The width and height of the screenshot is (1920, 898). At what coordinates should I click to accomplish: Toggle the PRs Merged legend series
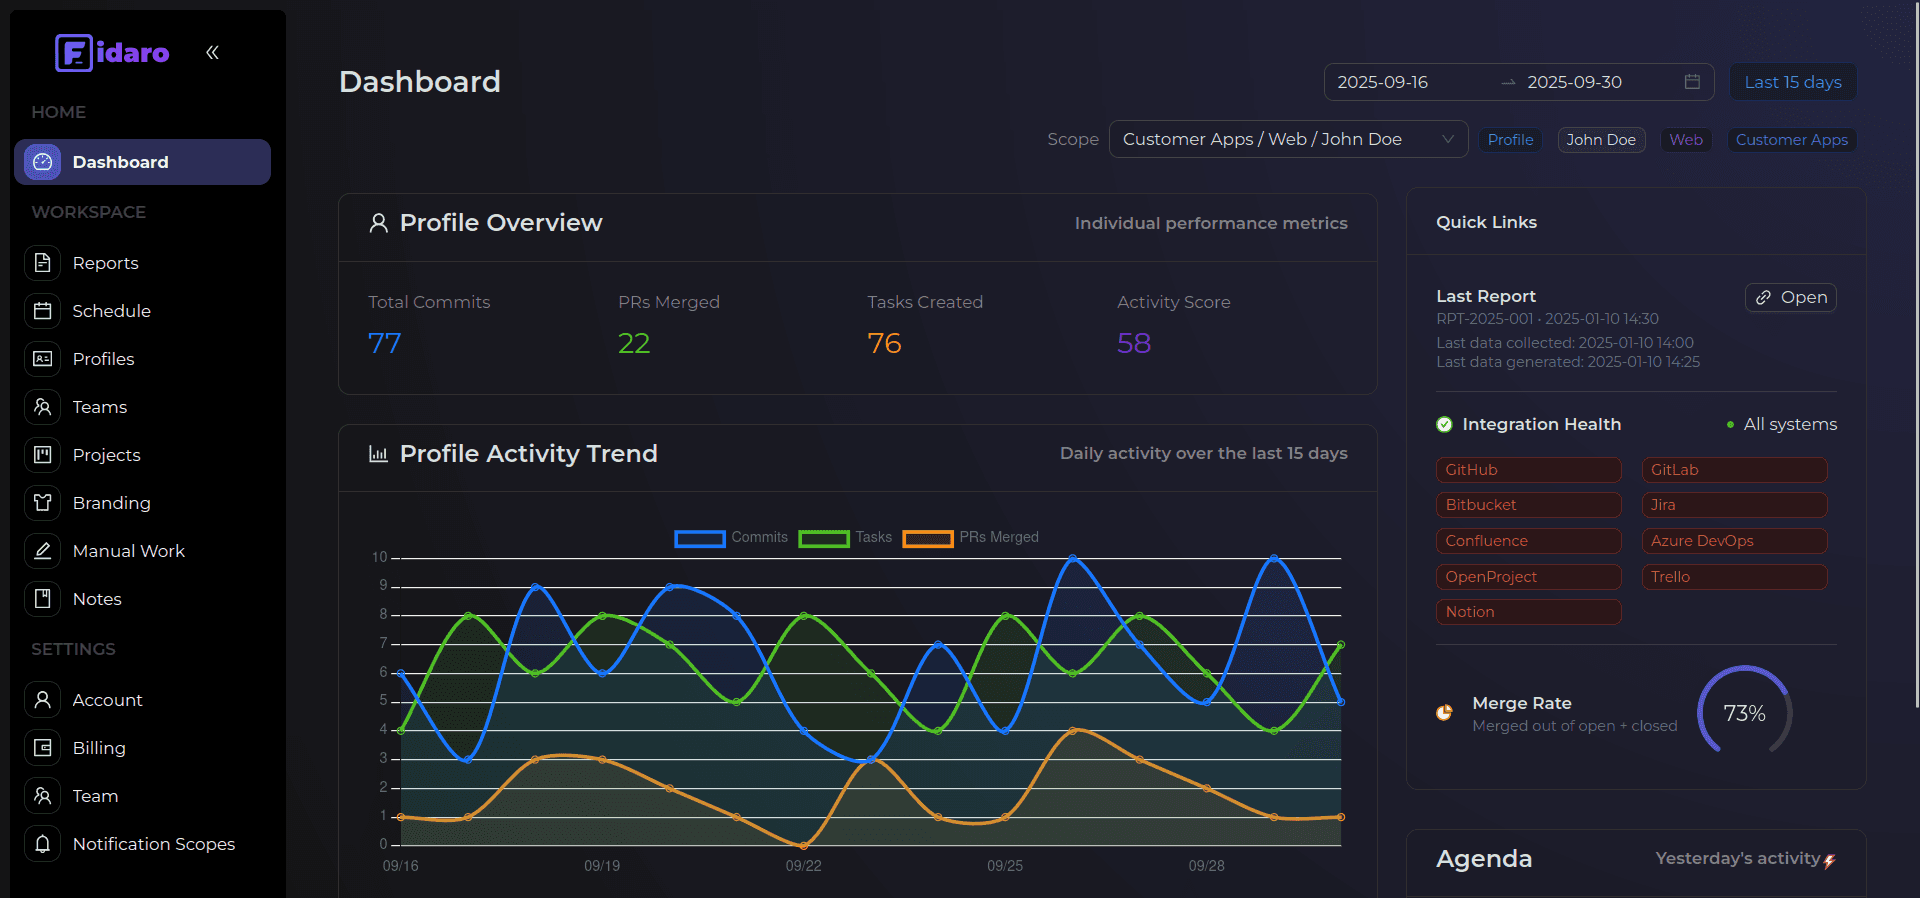970,538
